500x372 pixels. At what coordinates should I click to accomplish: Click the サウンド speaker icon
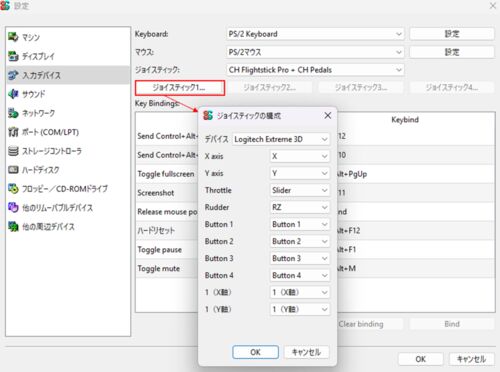(x=13, y=94)
